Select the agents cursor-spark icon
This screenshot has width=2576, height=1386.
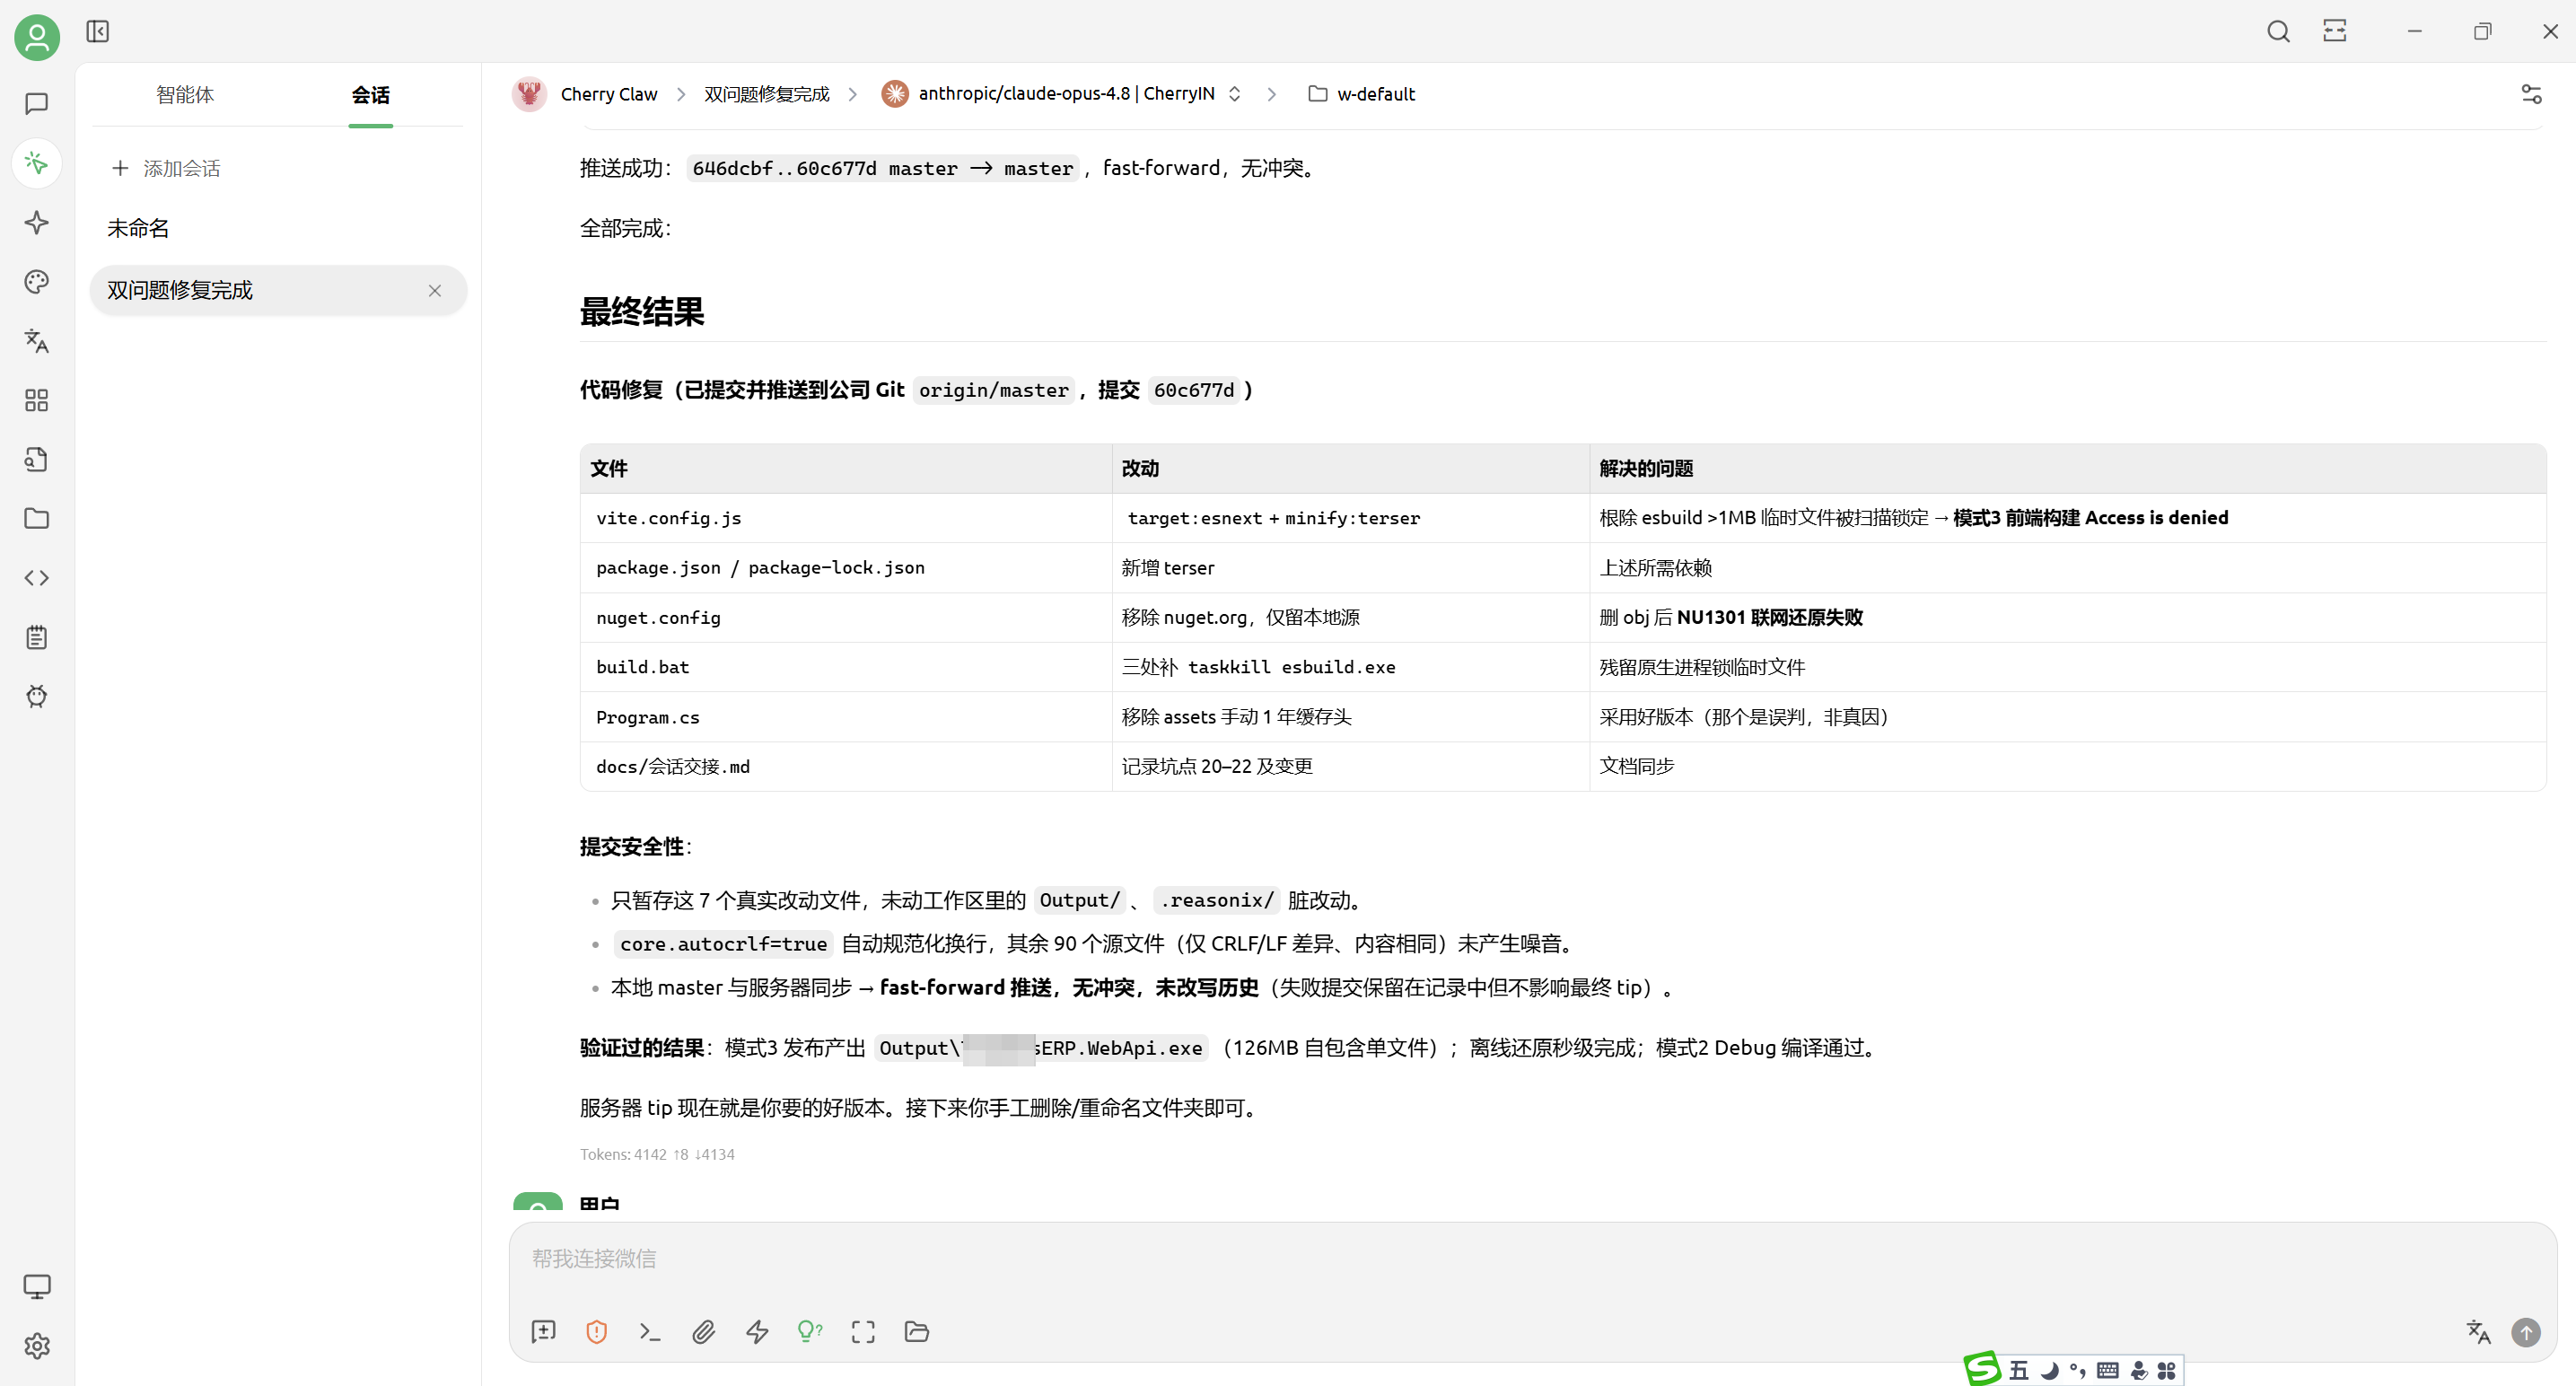point(37,163)
